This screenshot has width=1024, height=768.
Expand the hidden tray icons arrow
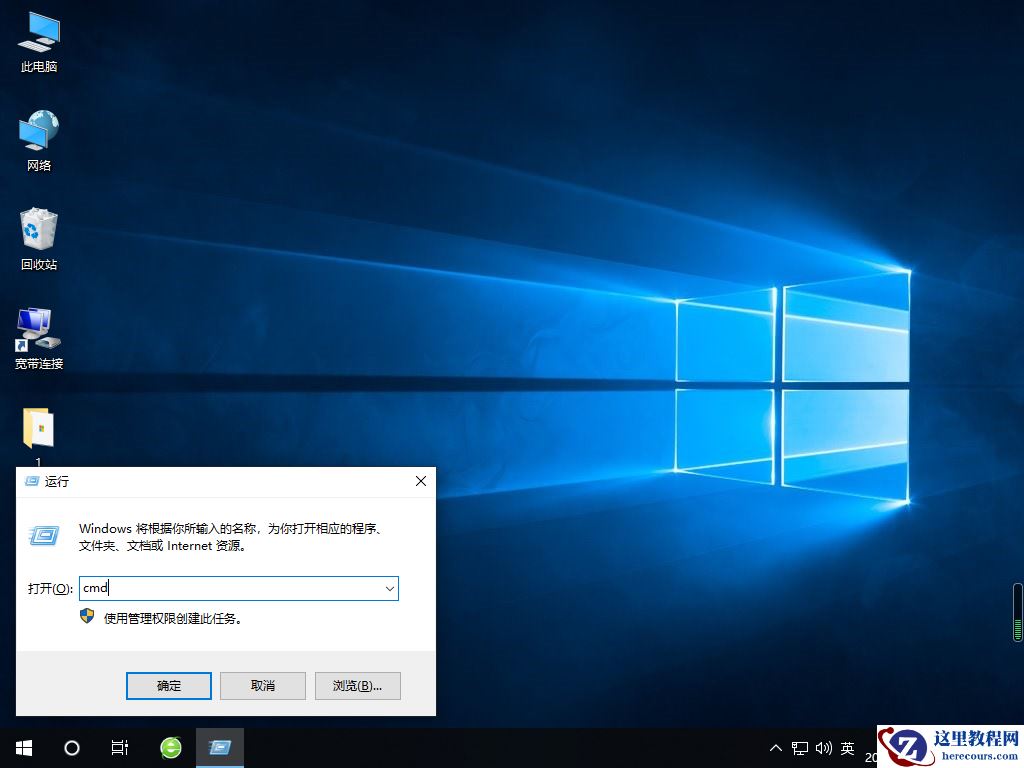coord(776,747)
